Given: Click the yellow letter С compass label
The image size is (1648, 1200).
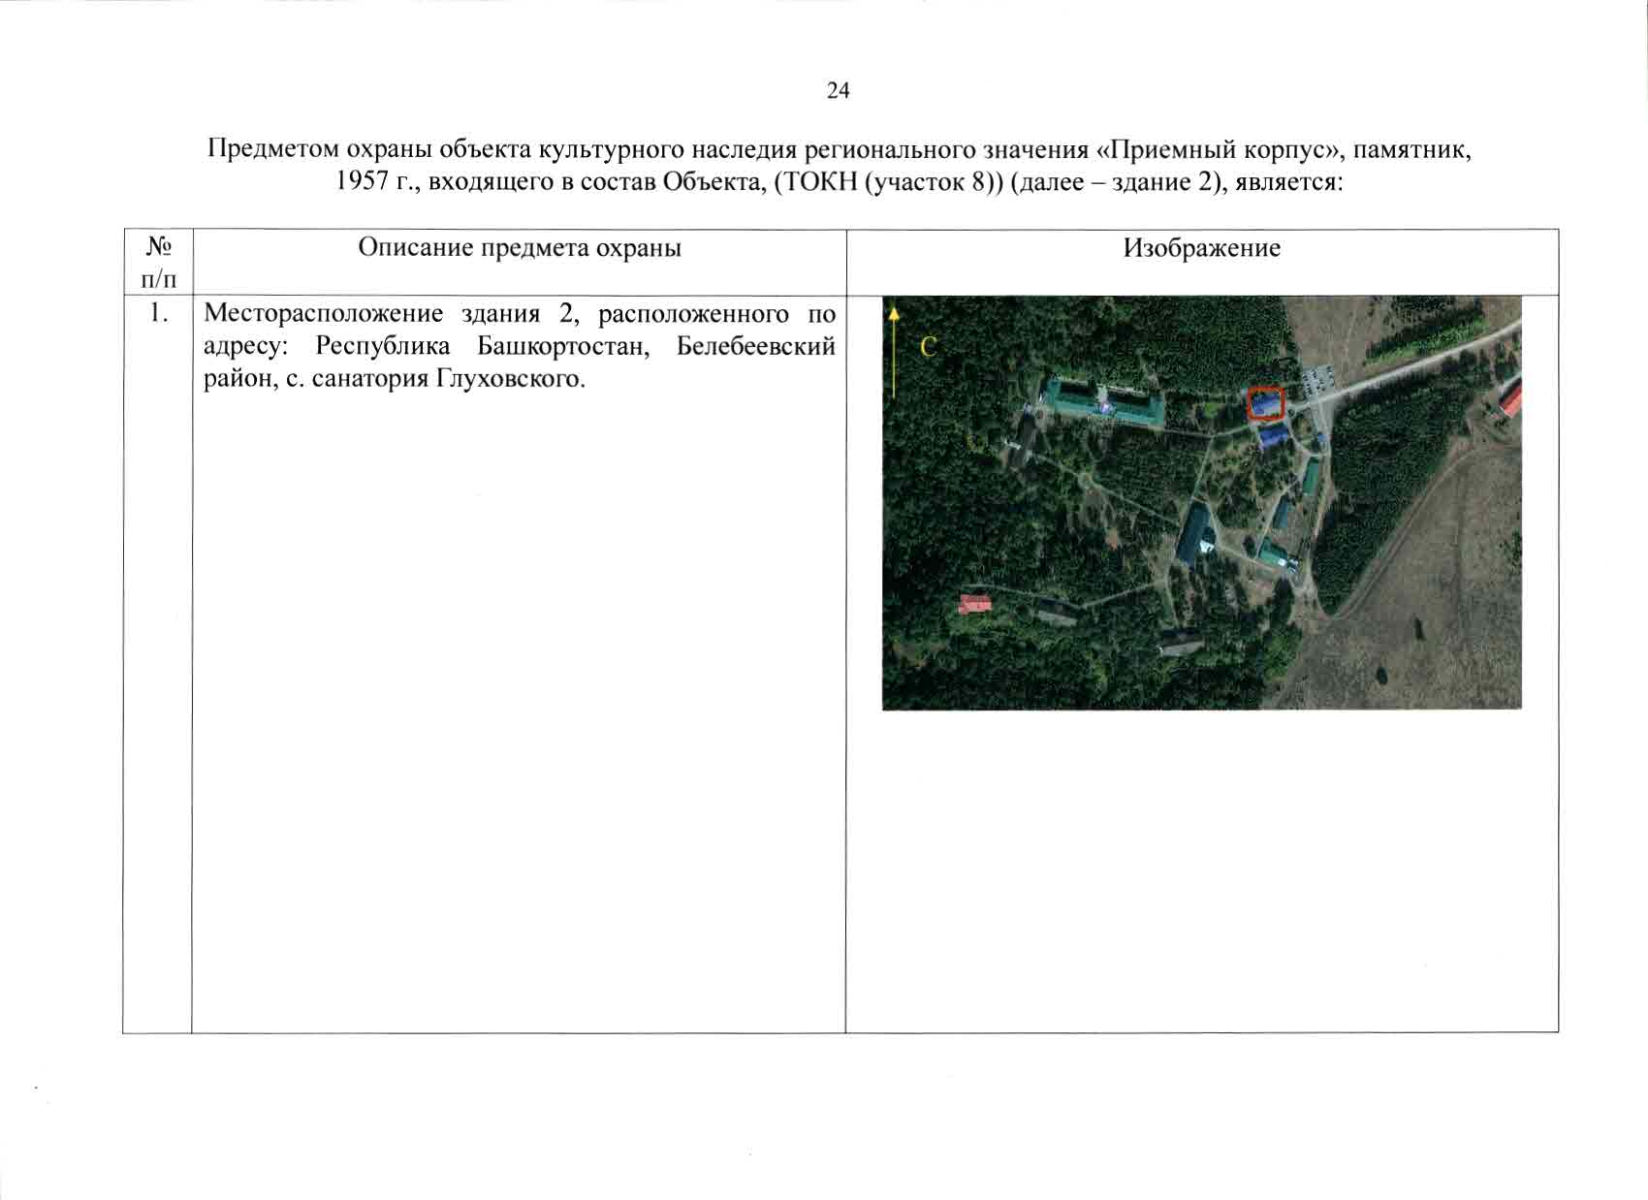Looking at the screenshot, I should 928,347.
